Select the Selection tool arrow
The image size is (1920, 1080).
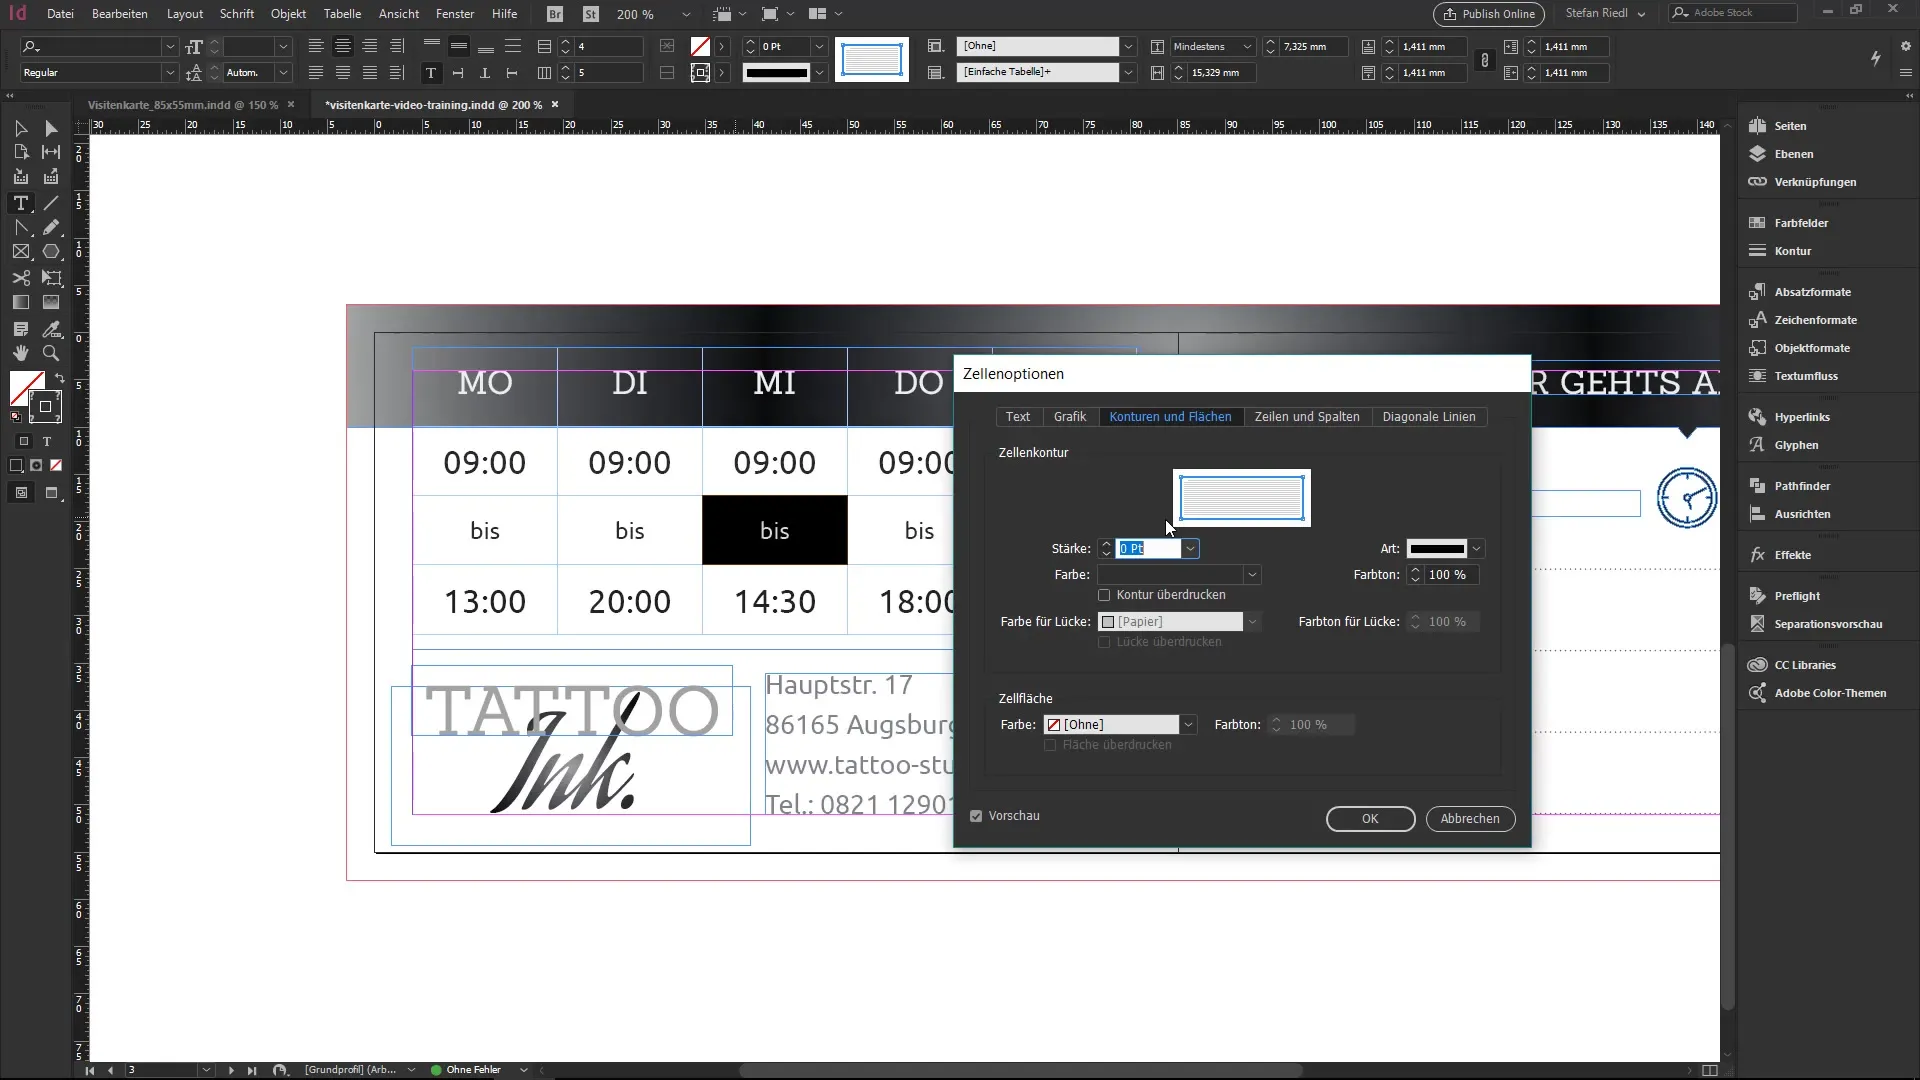[20, 128]
